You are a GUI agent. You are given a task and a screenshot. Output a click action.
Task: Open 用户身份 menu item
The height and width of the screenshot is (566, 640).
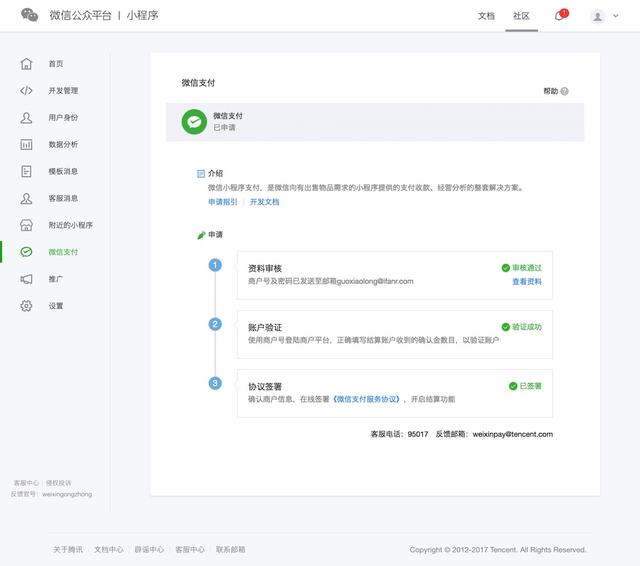(63, 118)
